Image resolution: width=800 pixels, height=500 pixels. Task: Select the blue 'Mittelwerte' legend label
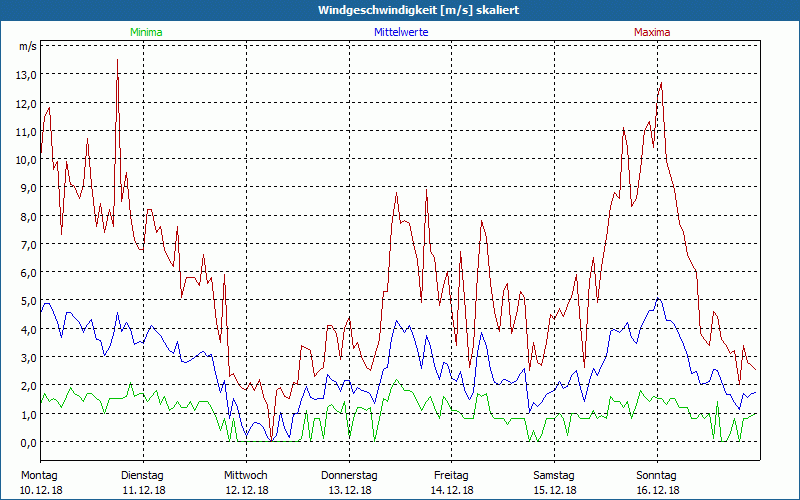pos(401,32)
